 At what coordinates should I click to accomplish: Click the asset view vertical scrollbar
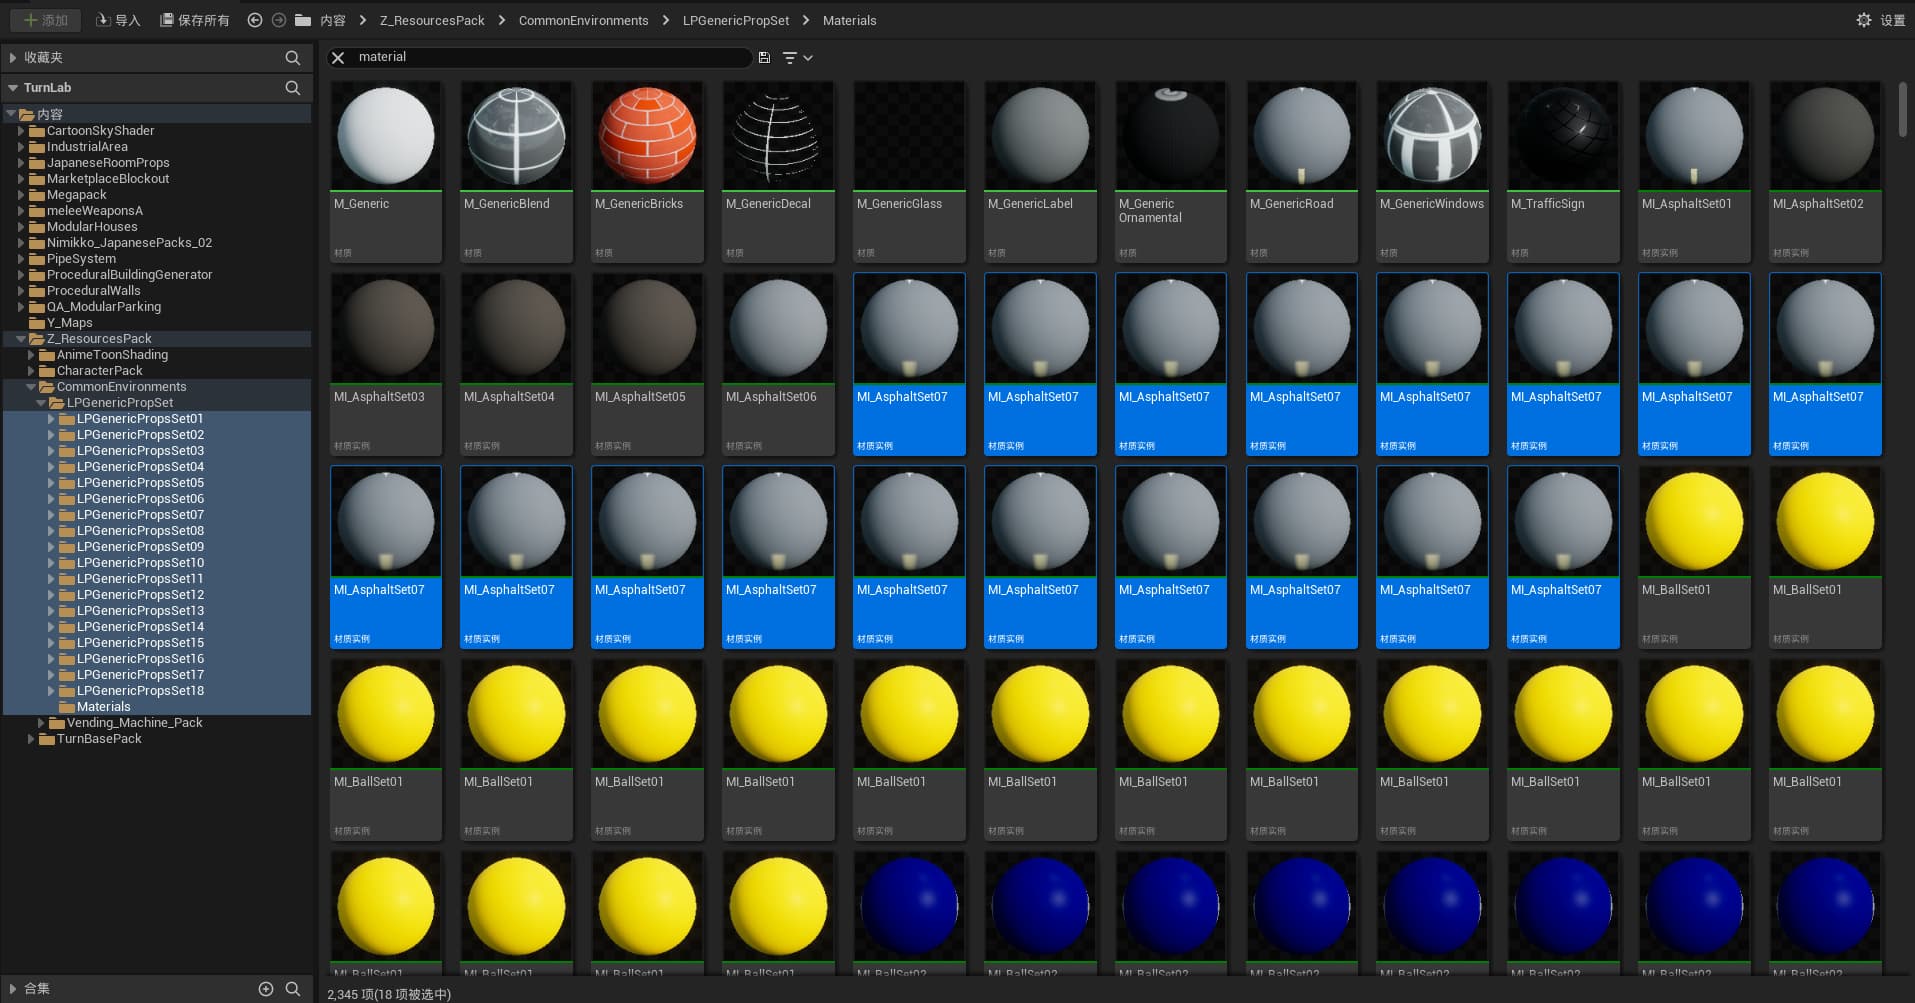point(1902,110)
